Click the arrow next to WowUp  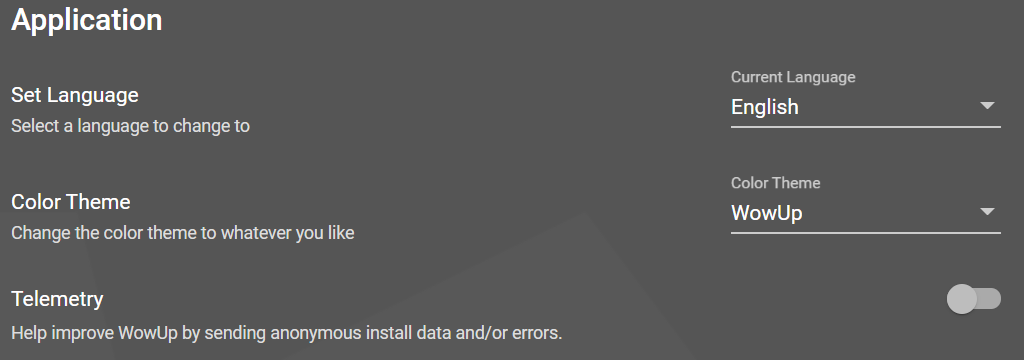click(x=987, y=212)
